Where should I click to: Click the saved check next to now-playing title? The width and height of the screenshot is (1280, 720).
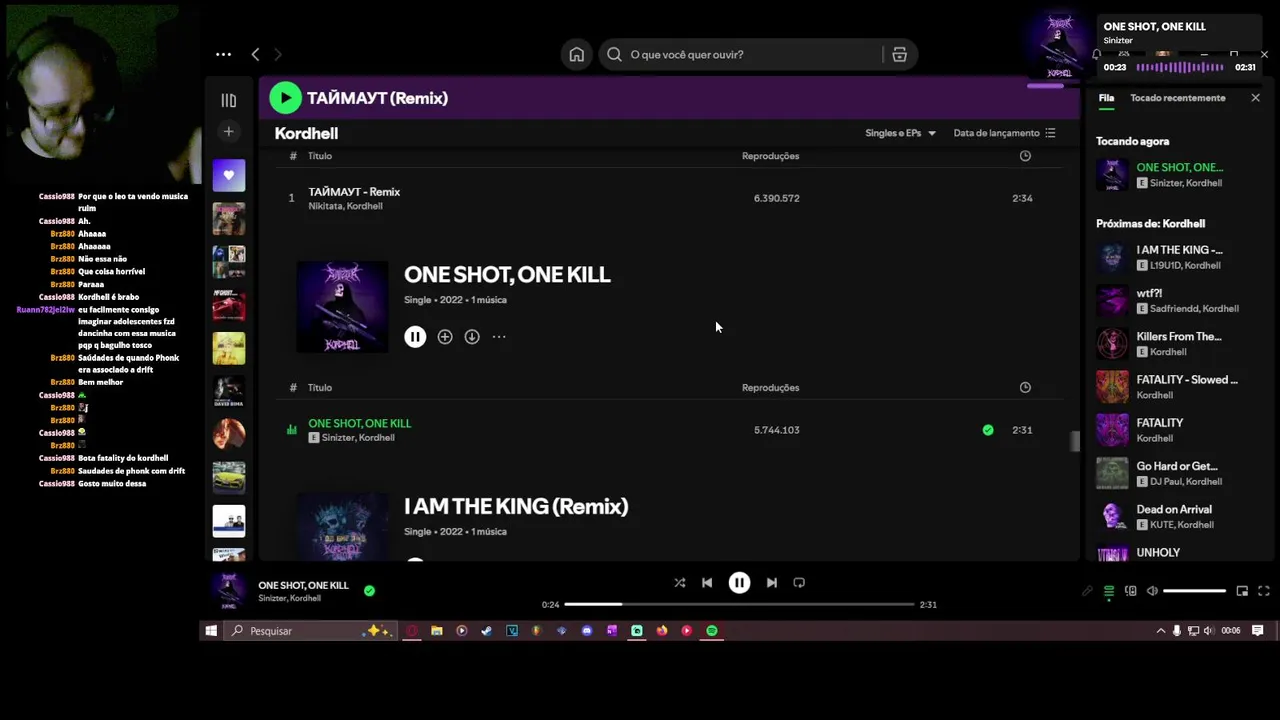tap(369, 591)
